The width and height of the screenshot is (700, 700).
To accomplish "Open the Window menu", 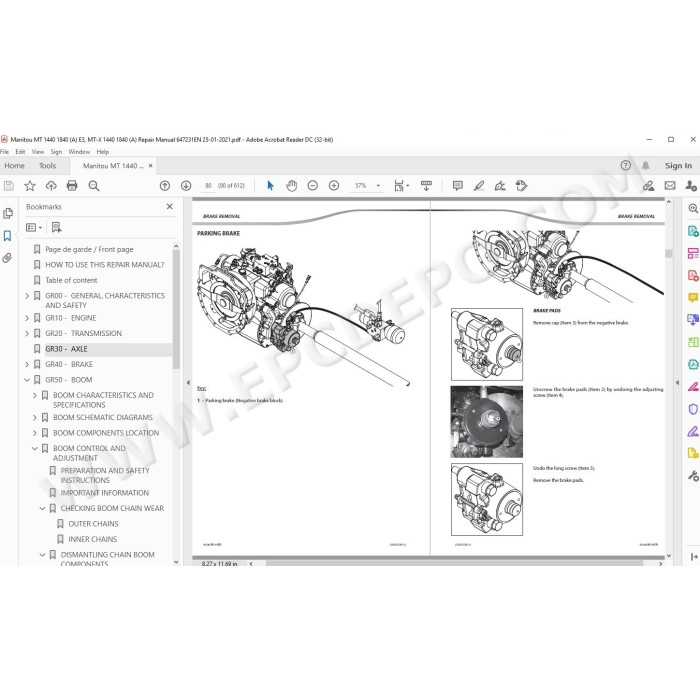I will point(79,152).
